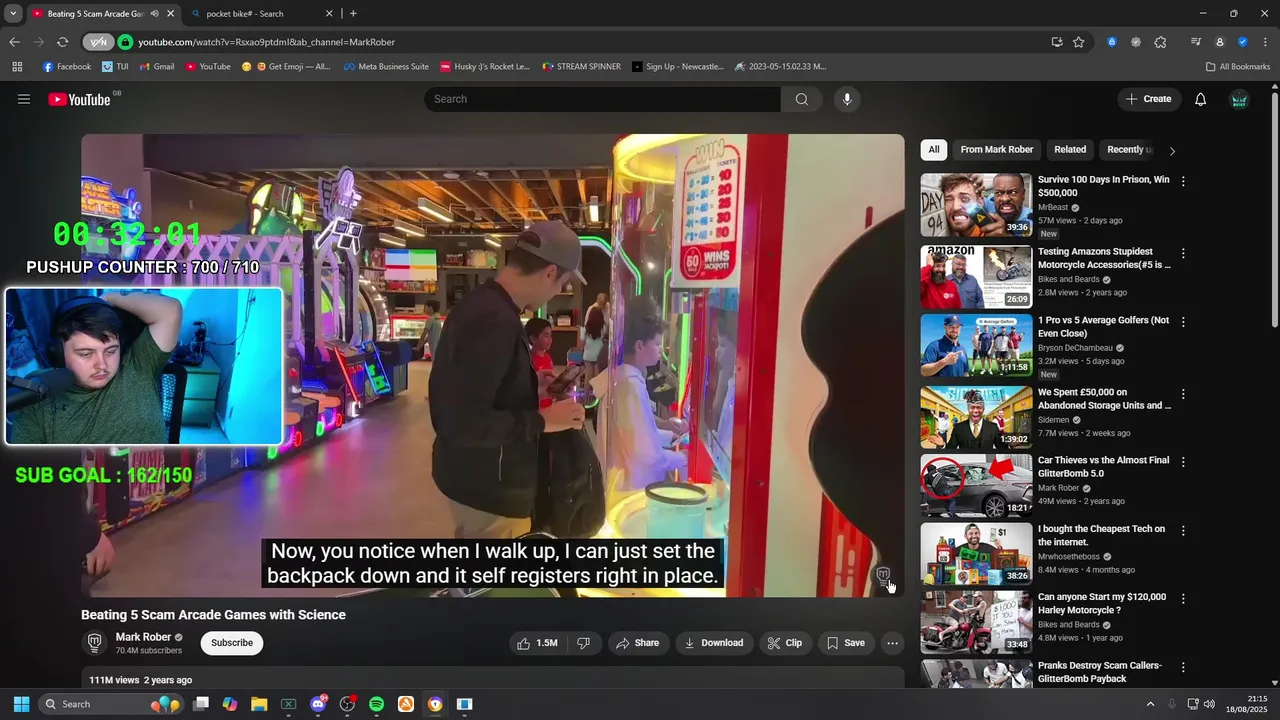1280x720 pixels.
Task: Save the video to a playlist
Action: 846,643
